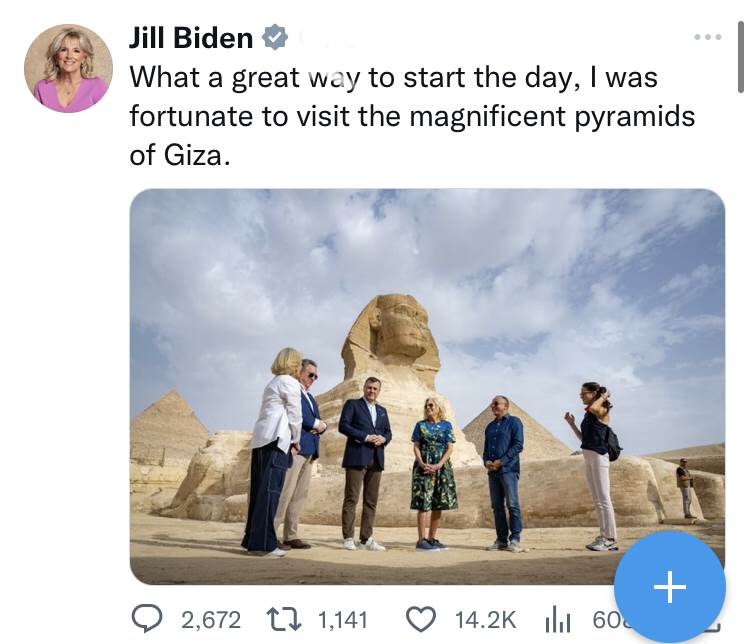Click the 14.2K likes count

coord(485,620)
